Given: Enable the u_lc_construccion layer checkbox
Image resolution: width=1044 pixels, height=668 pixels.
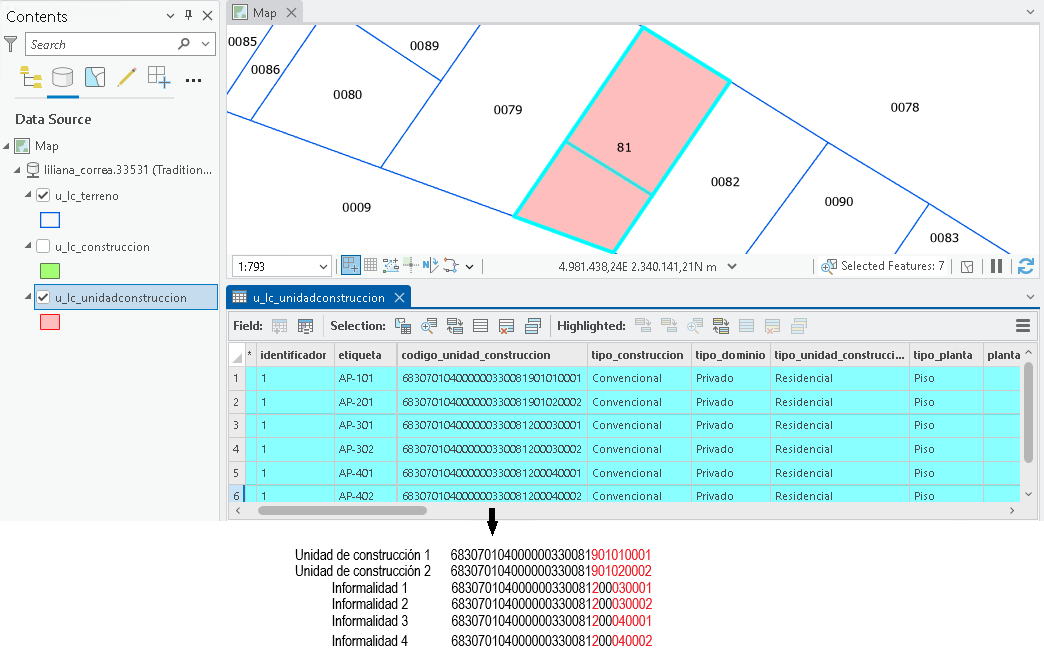Looking at the screenshot, I should point(43,246).
